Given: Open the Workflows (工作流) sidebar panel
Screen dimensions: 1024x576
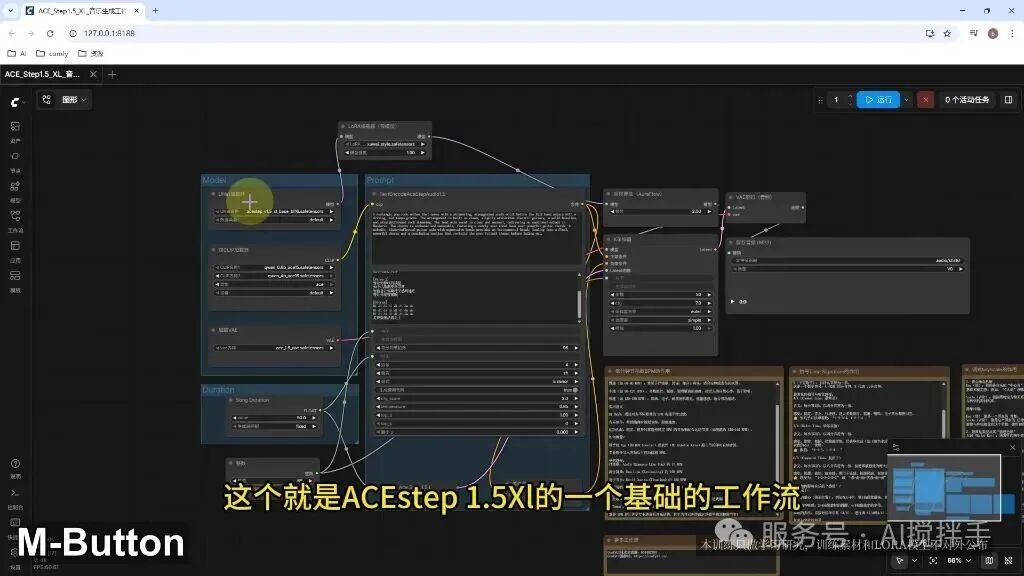Looking at the screenshot, I should pyautogui.click(x=15, y=221).
